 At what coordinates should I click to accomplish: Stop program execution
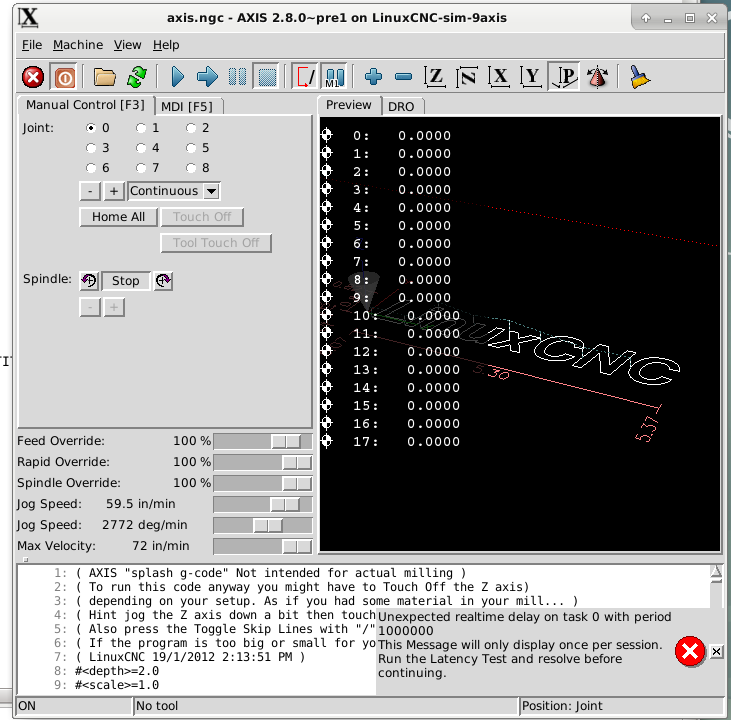(268, 77)
